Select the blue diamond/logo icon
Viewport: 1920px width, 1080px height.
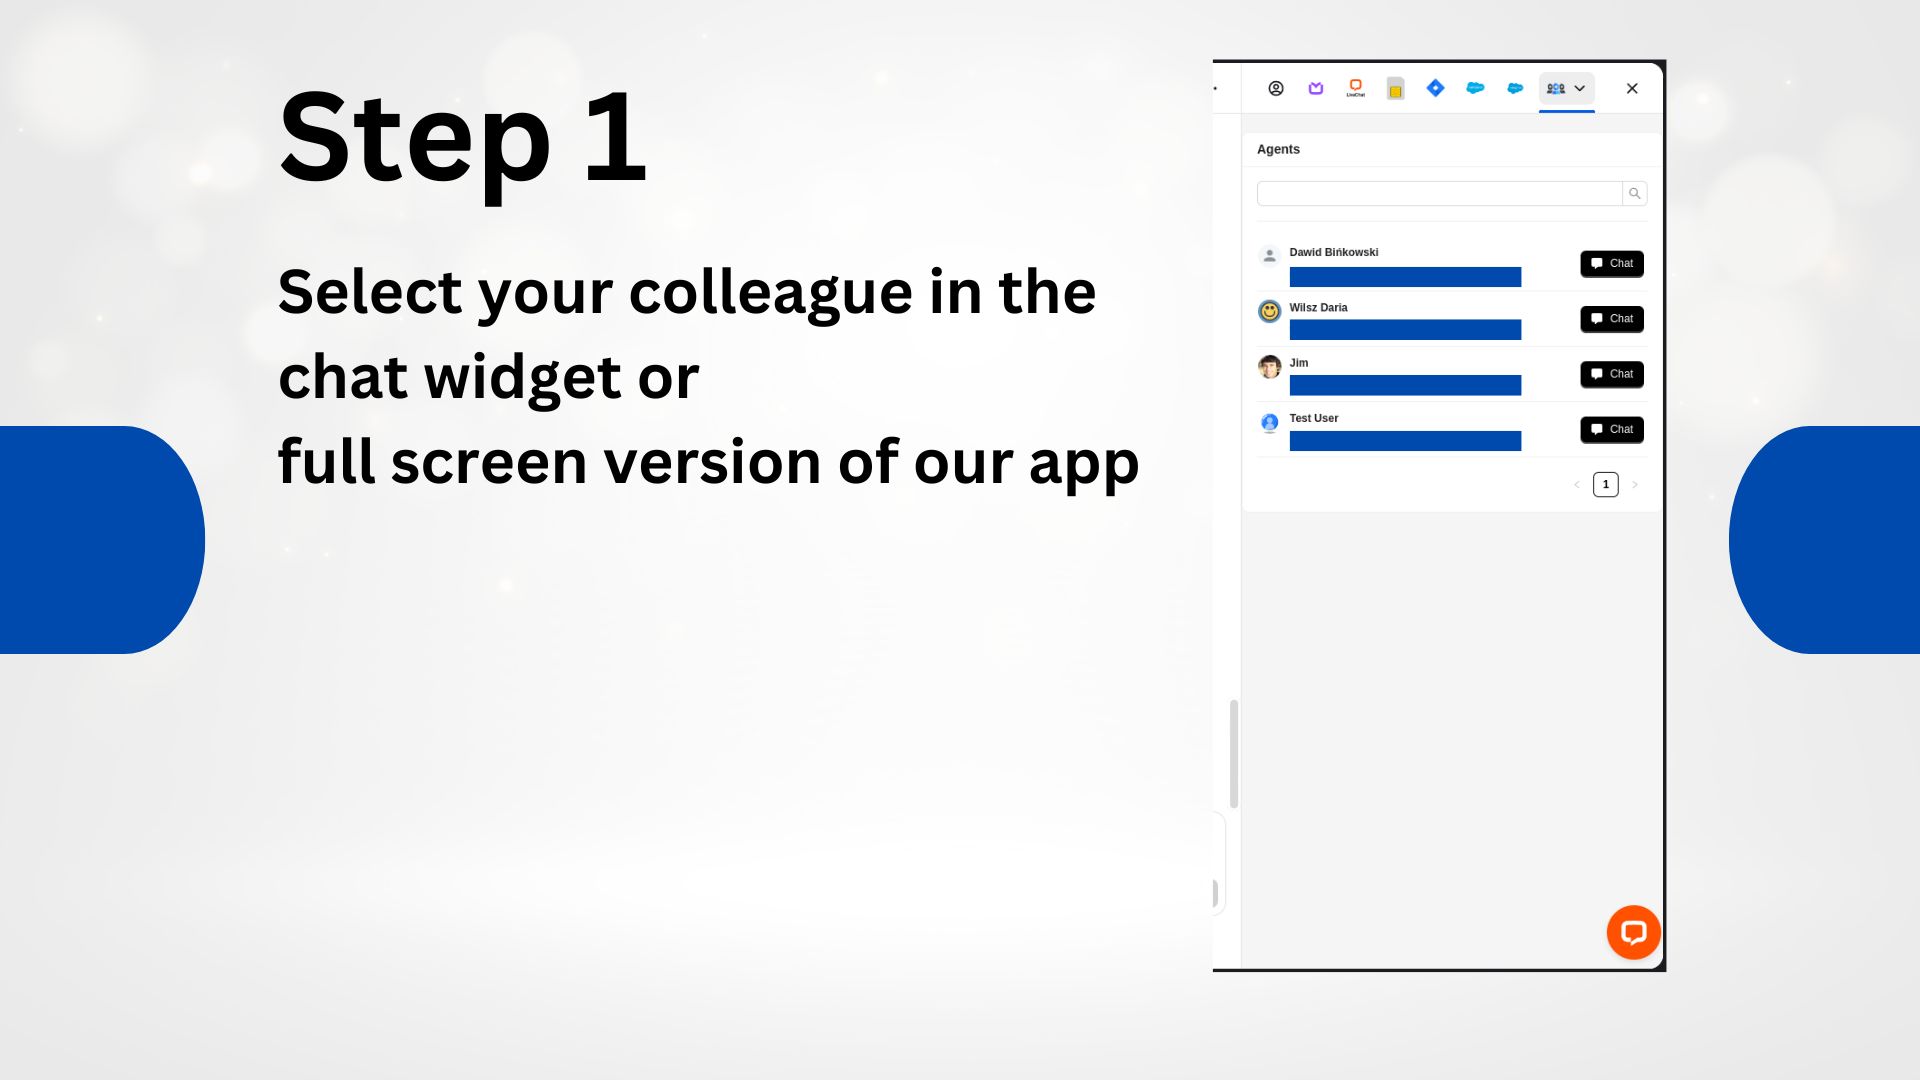(1435, 87)
